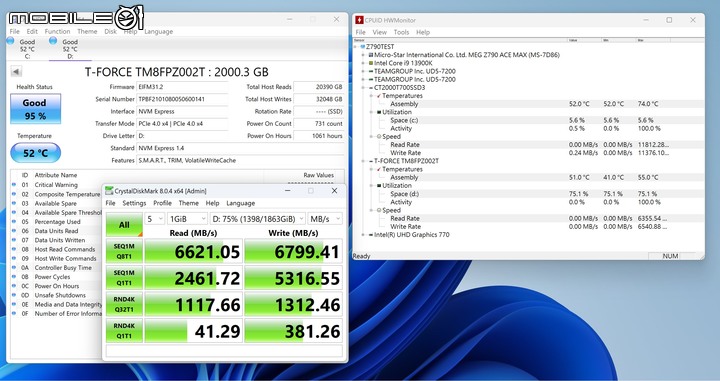Click status dot for Critical Warning attribute

(14, 185)
